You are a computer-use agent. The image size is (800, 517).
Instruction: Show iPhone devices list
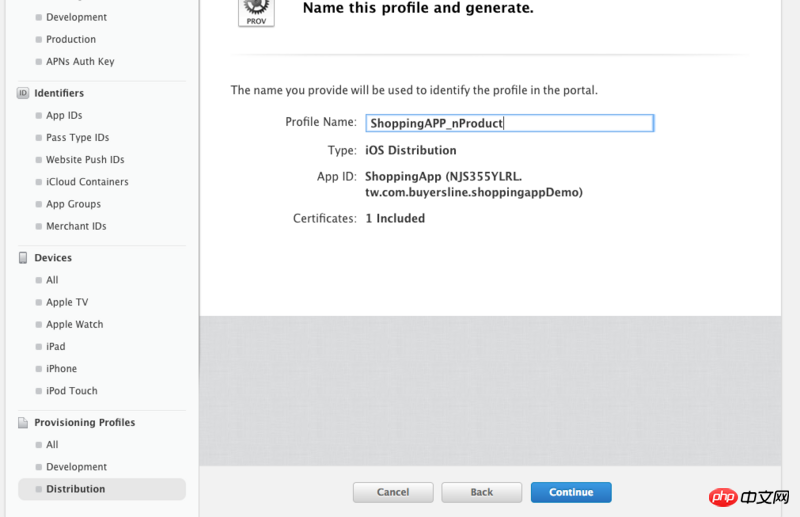[61, 368]
